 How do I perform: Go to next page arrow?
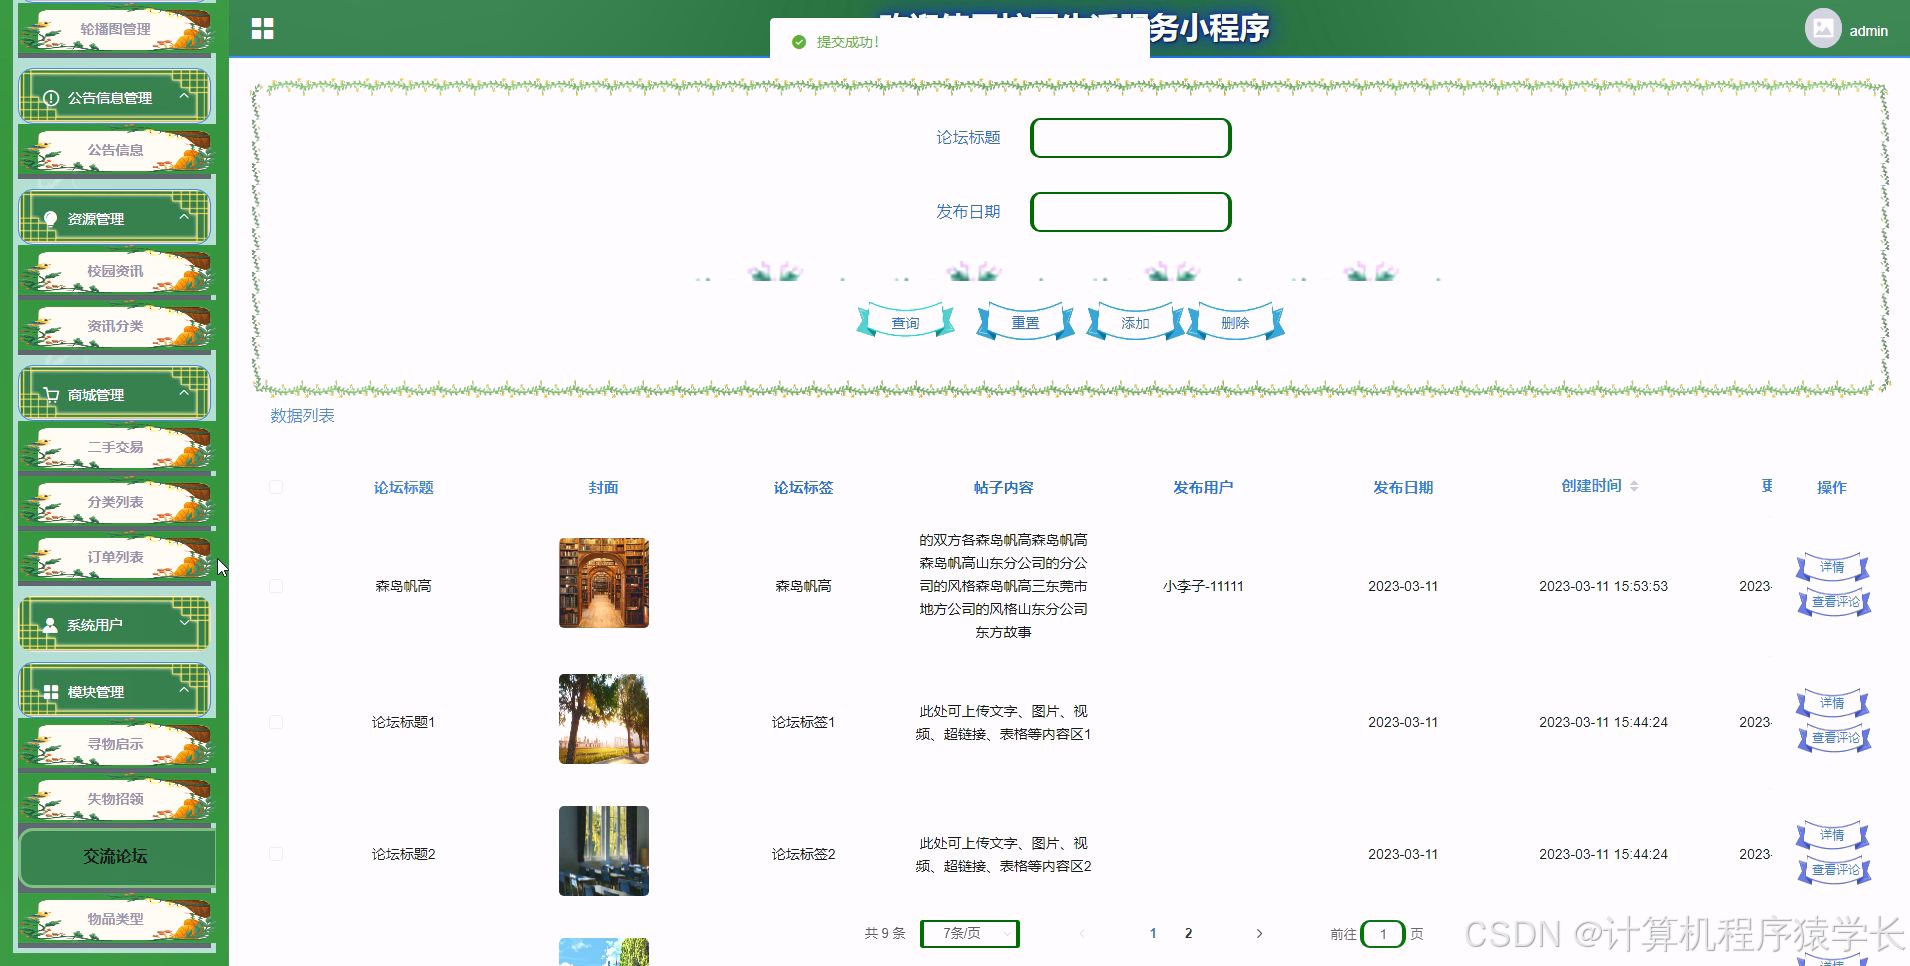[x=1259, y=933]
